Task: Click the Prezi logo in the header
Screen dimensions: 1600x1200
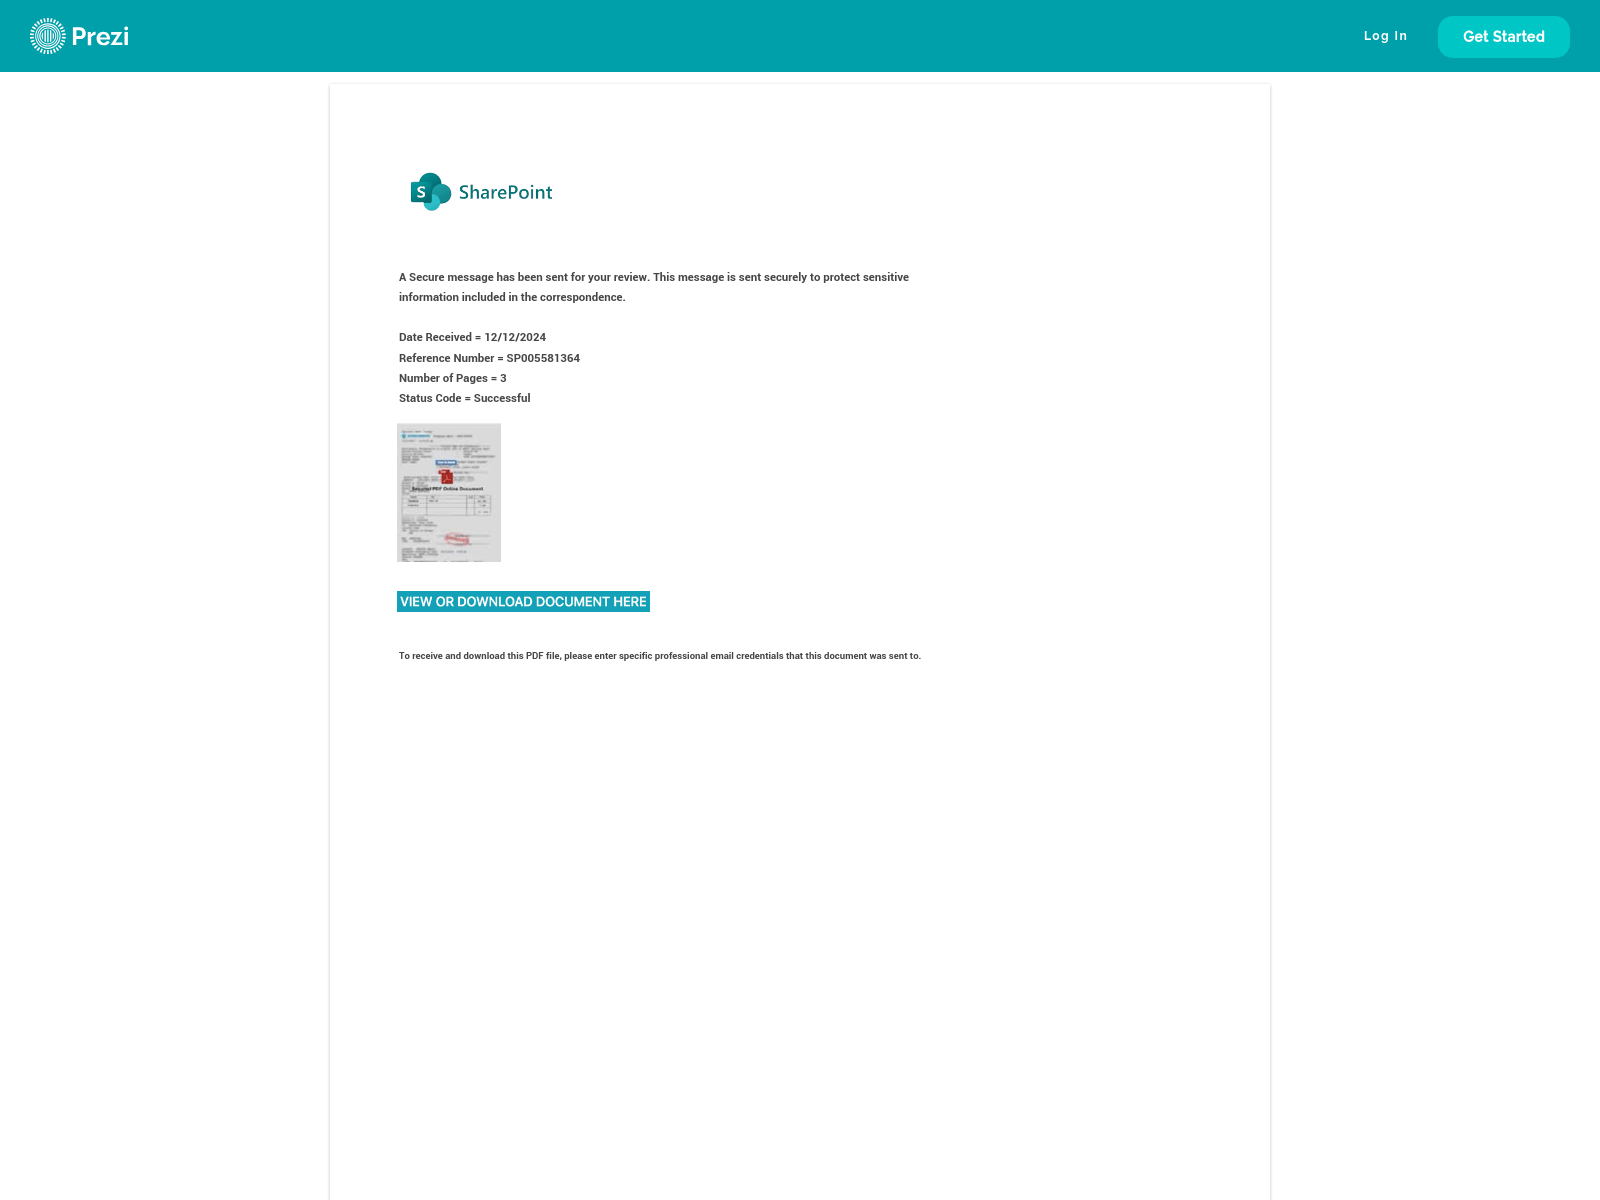Action: click(x=79, y=36)
